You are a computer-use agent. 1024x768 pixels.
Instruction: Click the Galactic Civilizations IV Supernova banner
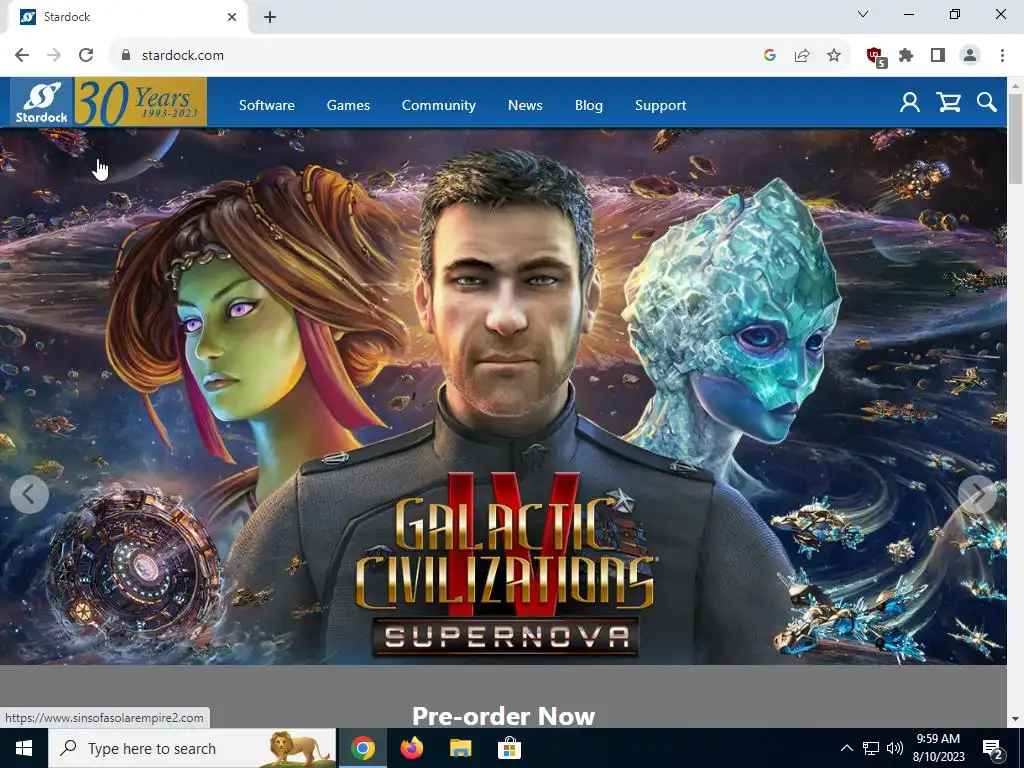tap(504, 396)
